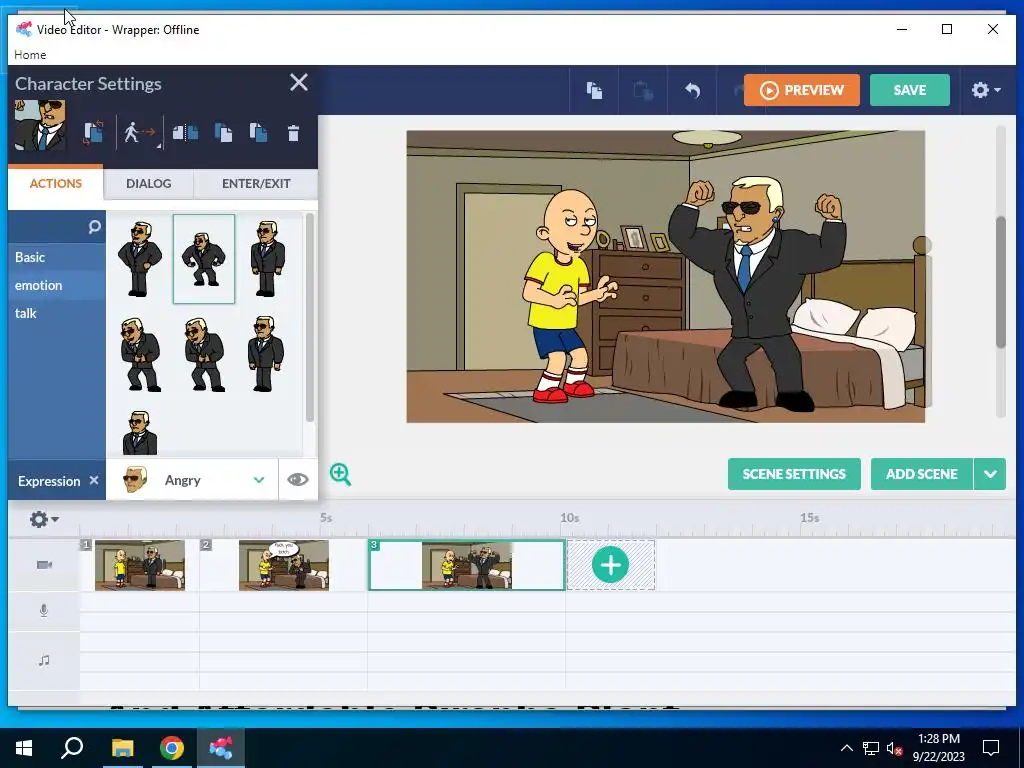This screenshot has height=768, width=1024.
Task: Select the partially visible pose at list bottom
Action: tap(140, 432)
